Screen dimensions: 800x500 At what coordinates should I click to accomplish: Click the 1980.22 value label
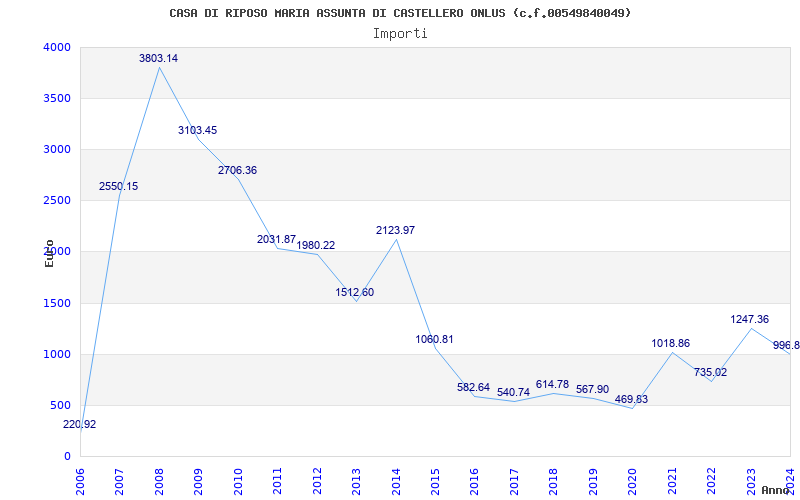coord(316,245)
